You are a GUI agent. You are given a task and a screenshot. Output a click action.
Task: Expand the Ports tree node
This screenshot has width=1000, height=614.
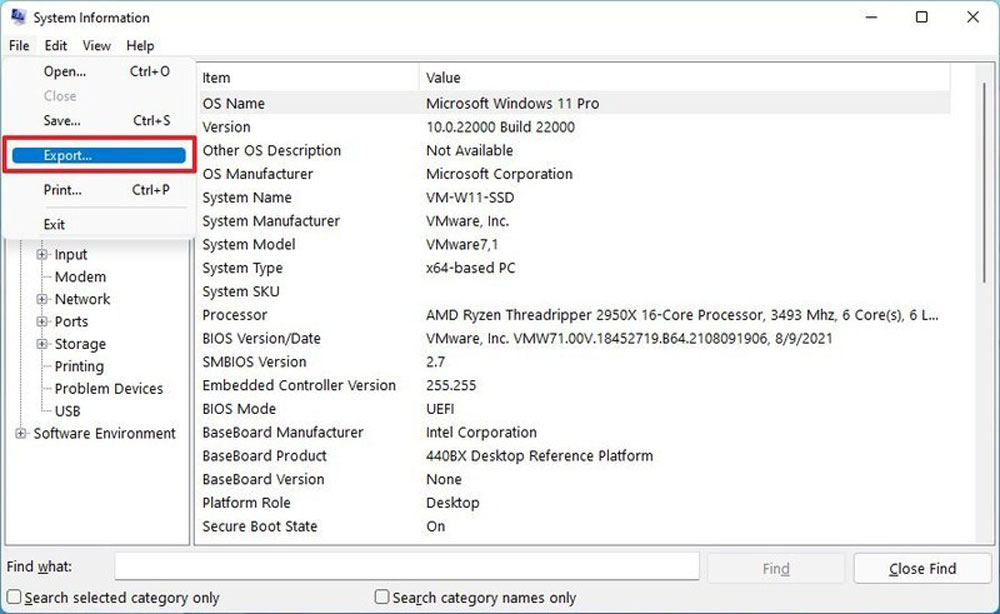coord(42,321)
